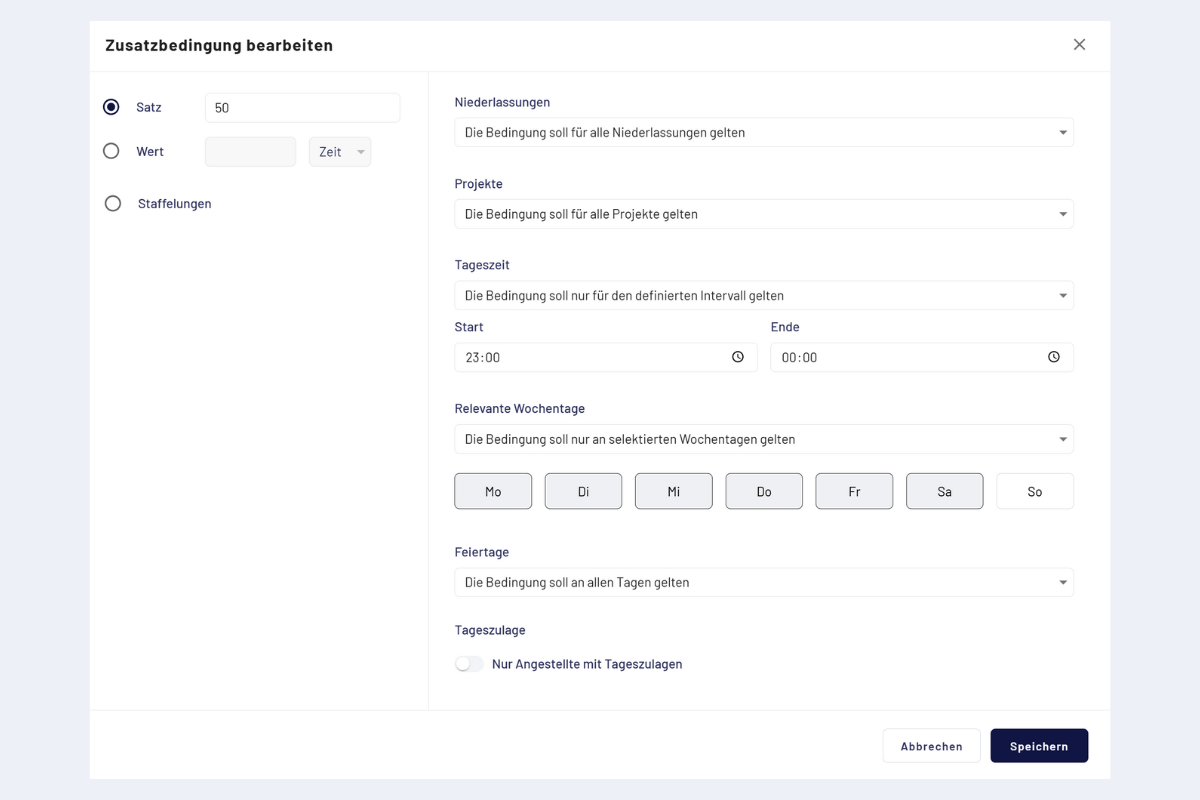Click the Satz input field with 50

click(302, 108)
